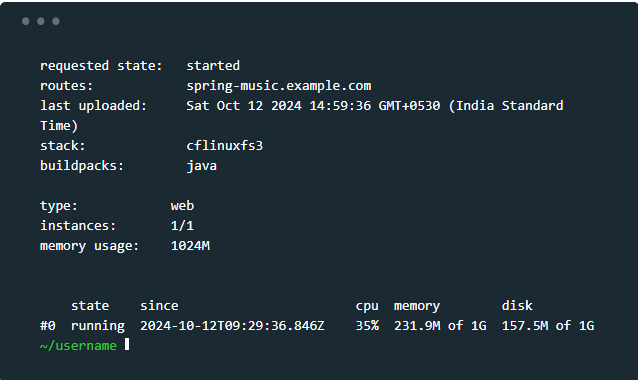Image resolution: width=638 pixels, height=380 pixels.
Task: Click the type value web
Action: click(182, 206)
